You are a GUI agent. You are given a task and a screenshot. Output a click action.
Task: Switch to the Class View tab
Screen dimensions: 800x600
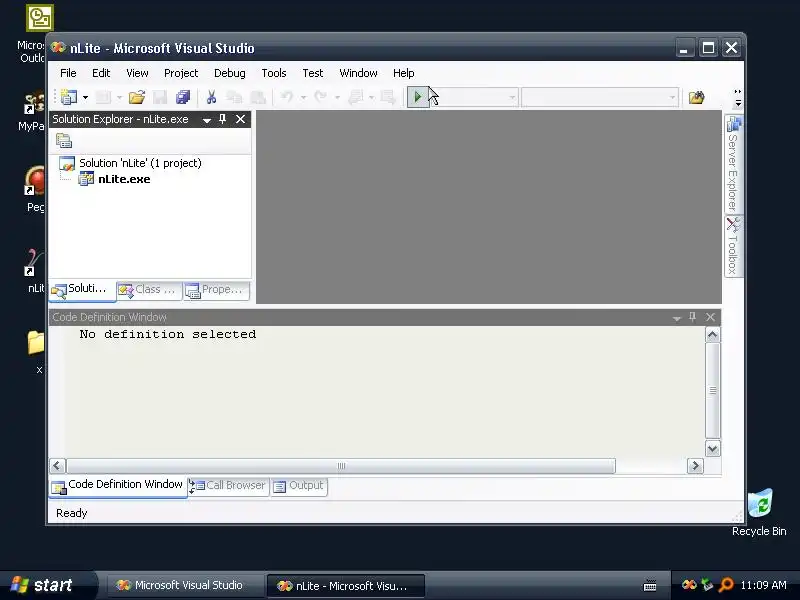point(149,290)
